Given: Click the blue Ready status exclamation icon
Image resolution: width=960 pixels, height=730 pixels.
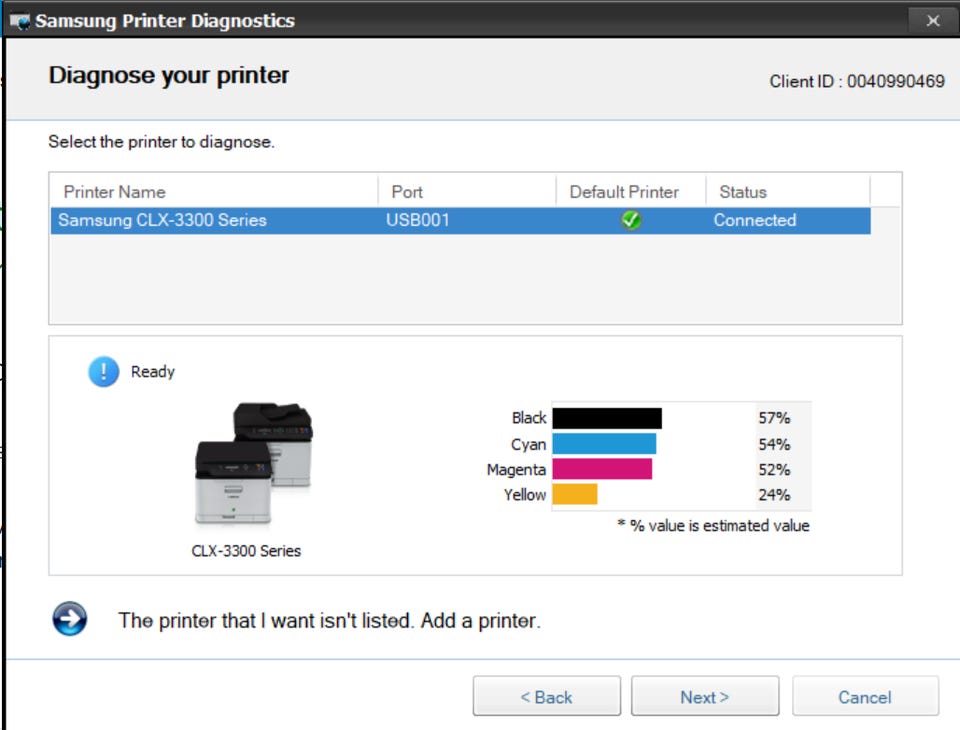Looking at the screenshot, I should 103,372.
